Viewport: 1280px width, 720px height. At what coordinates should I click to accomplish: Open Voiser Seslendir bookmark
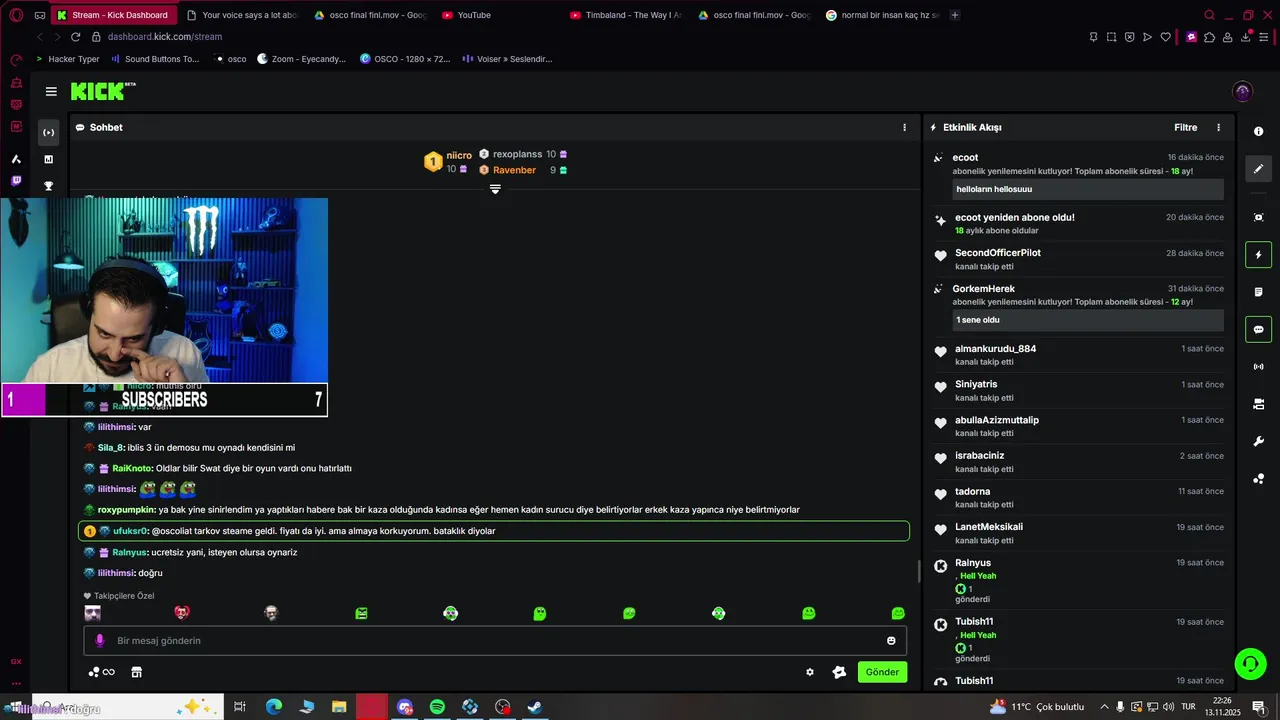pos(508,59)
